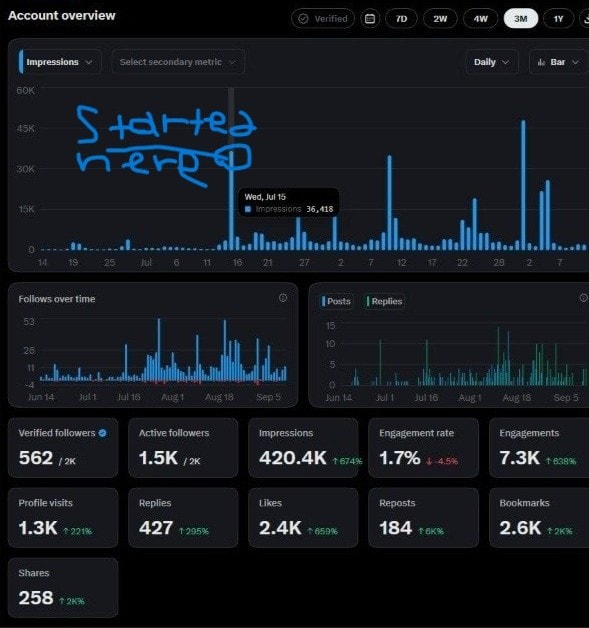The width and height of the screenshot is (589, 628).
Task: Open the calendar date picker icon
Action: (x=370, y=19)
